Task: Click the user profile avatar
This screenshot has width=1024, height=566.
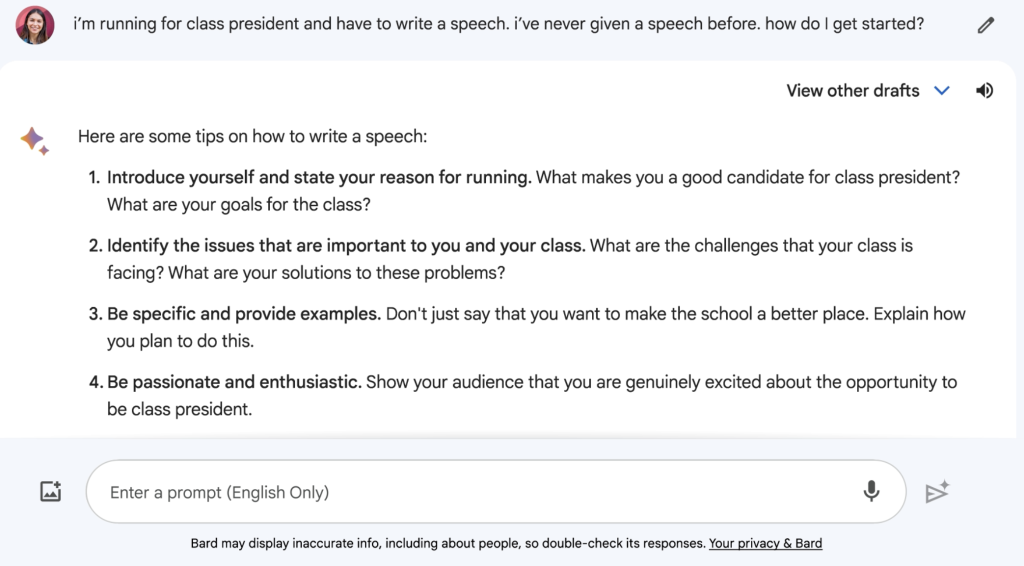Action: [x=35, y=25]
